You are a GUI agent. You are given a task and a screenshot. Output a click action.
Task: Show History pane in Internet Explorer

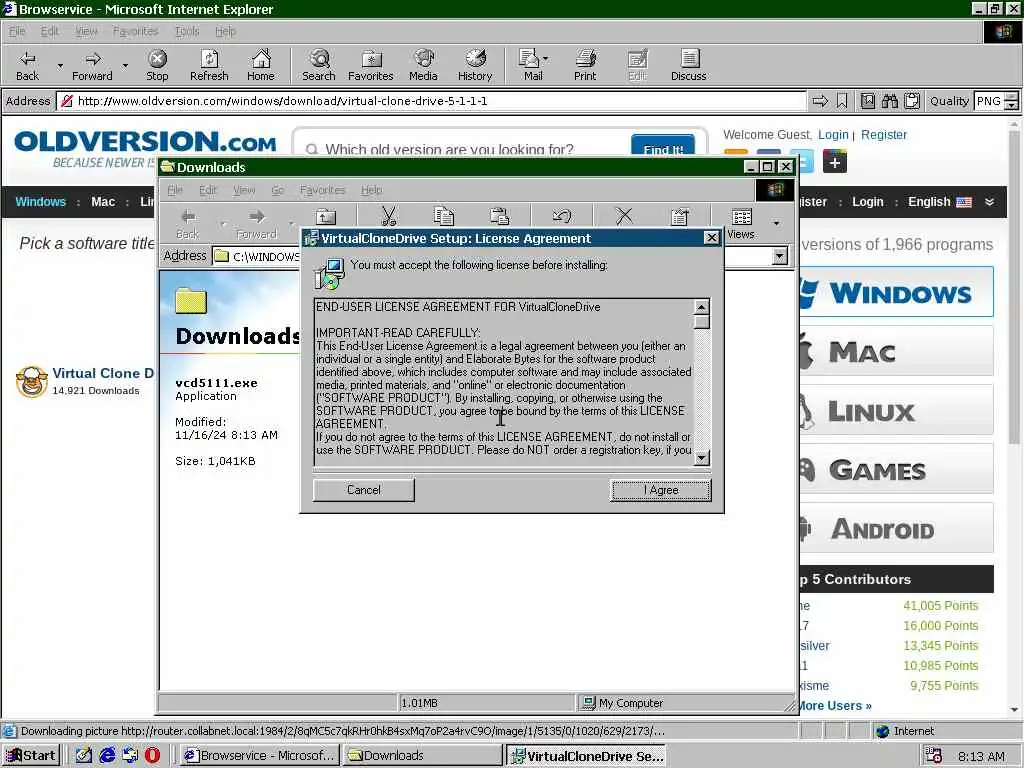(x=475, y=65)
